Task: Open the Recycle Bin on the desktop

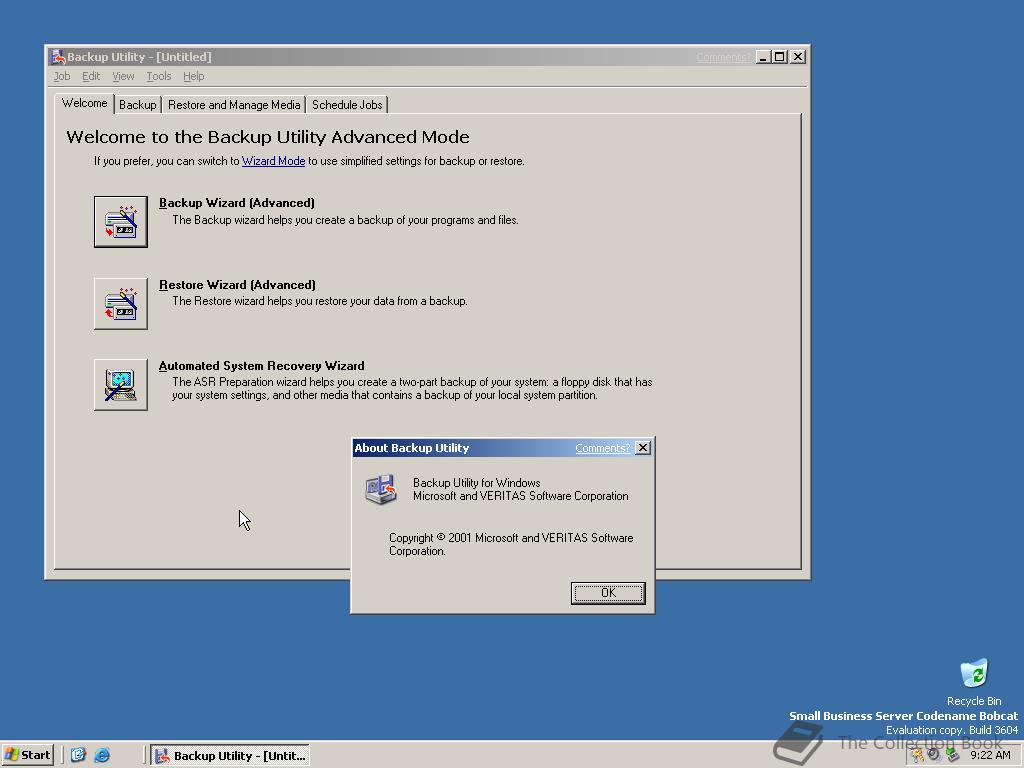Action: [x=974, y=682]
